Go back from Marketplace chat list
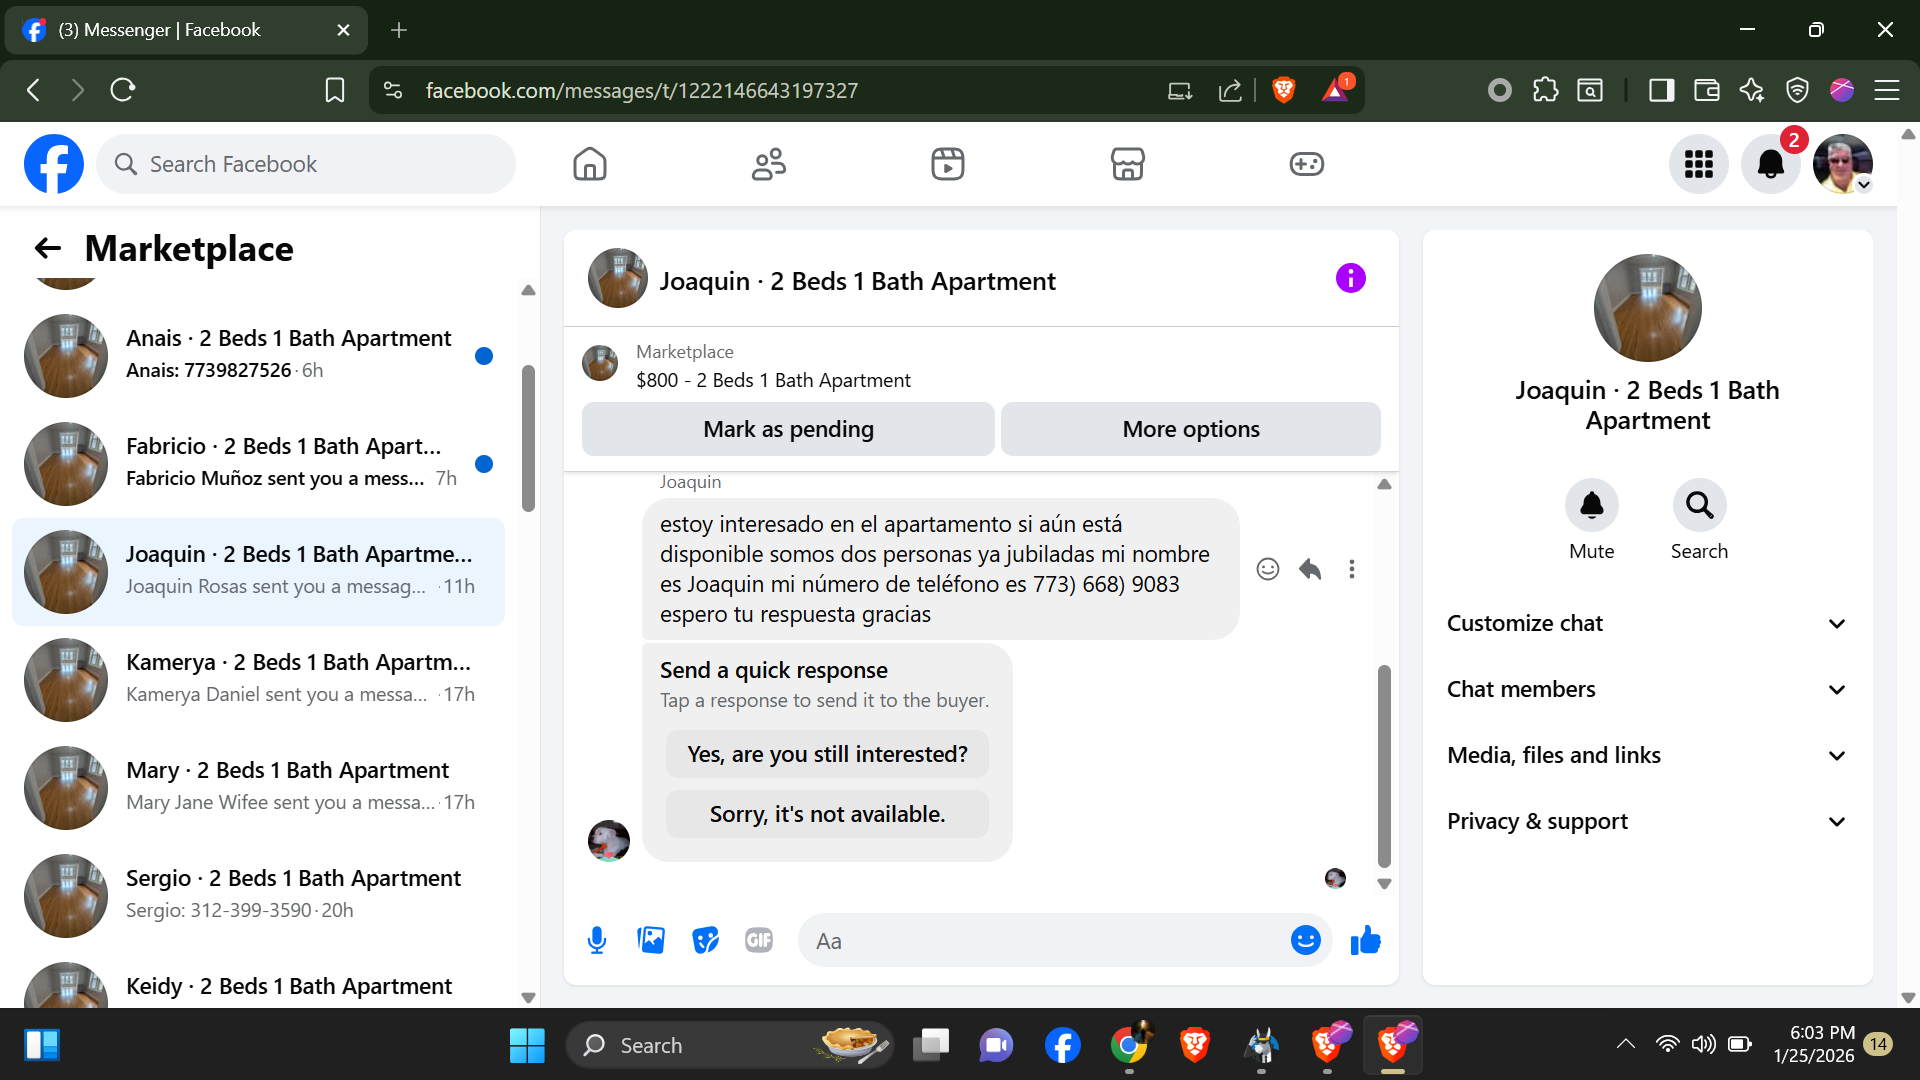Image resolution: width=1920 pixels, height=1080 pixels. [48, 248]
